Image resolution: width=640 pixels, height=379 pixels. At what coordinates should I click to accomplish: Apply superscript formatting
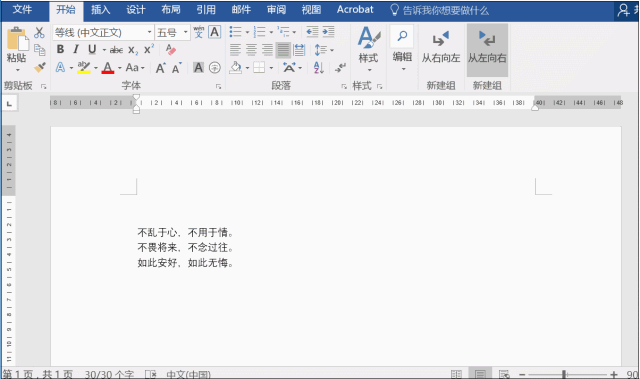(149, 49)
